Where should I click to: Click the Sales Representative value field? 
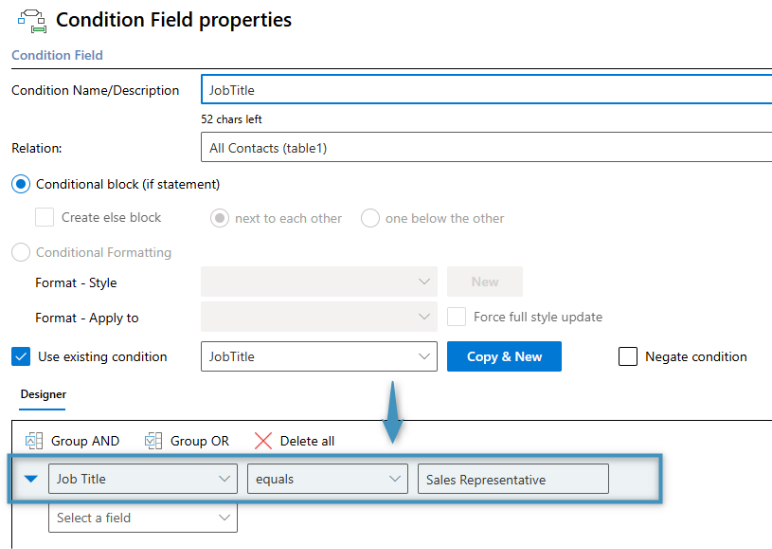(x=513, y=479)
